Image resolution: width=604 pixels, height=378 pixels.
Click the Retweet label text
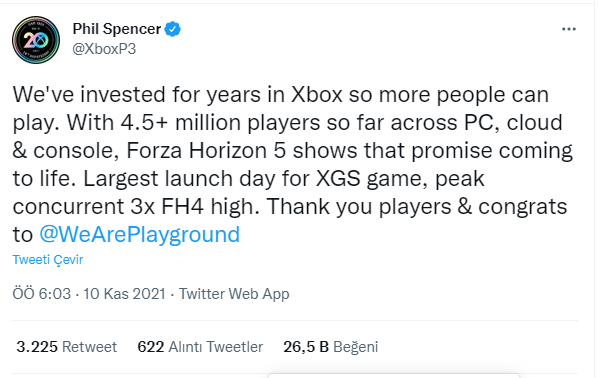[89, 347]
